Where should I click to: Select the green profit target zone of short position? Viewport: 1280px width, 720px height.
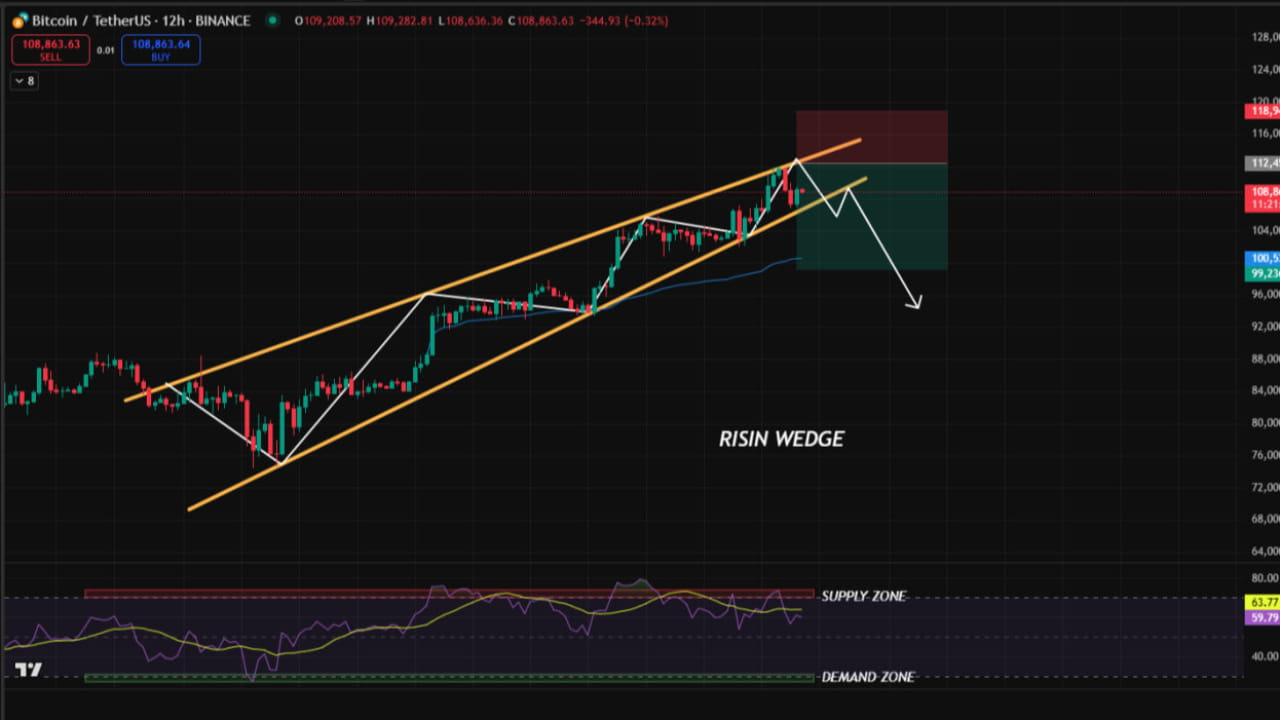pyautogui.click(x=871, y=216)
